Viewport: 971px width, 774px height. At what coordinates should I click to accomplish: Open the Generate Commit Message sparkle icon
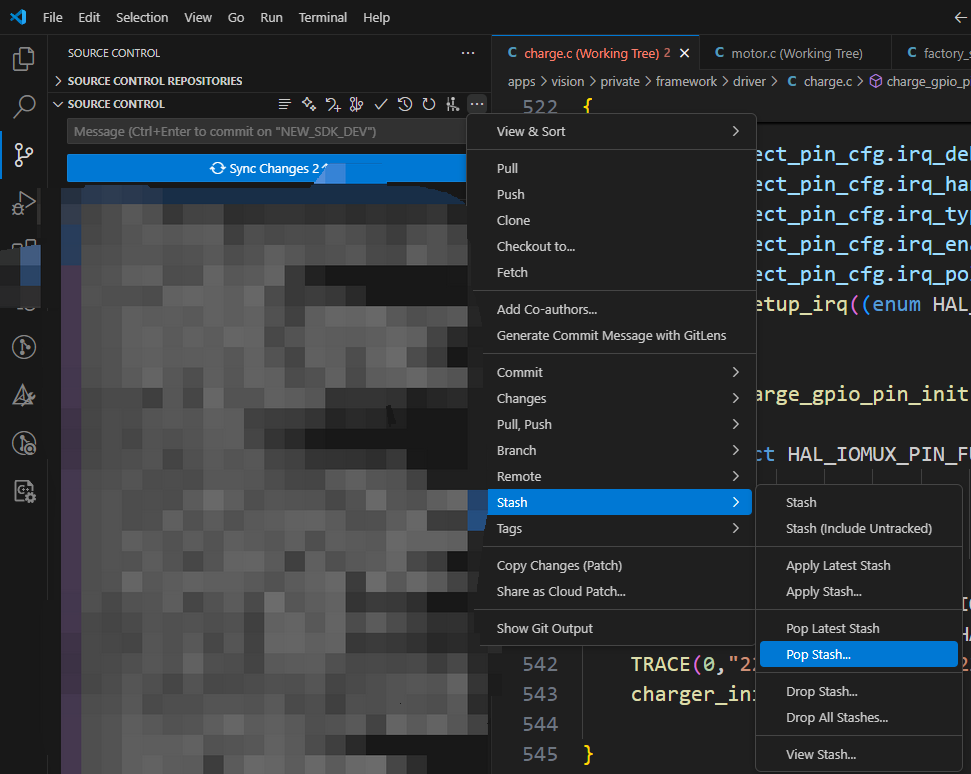coord(308,103)
